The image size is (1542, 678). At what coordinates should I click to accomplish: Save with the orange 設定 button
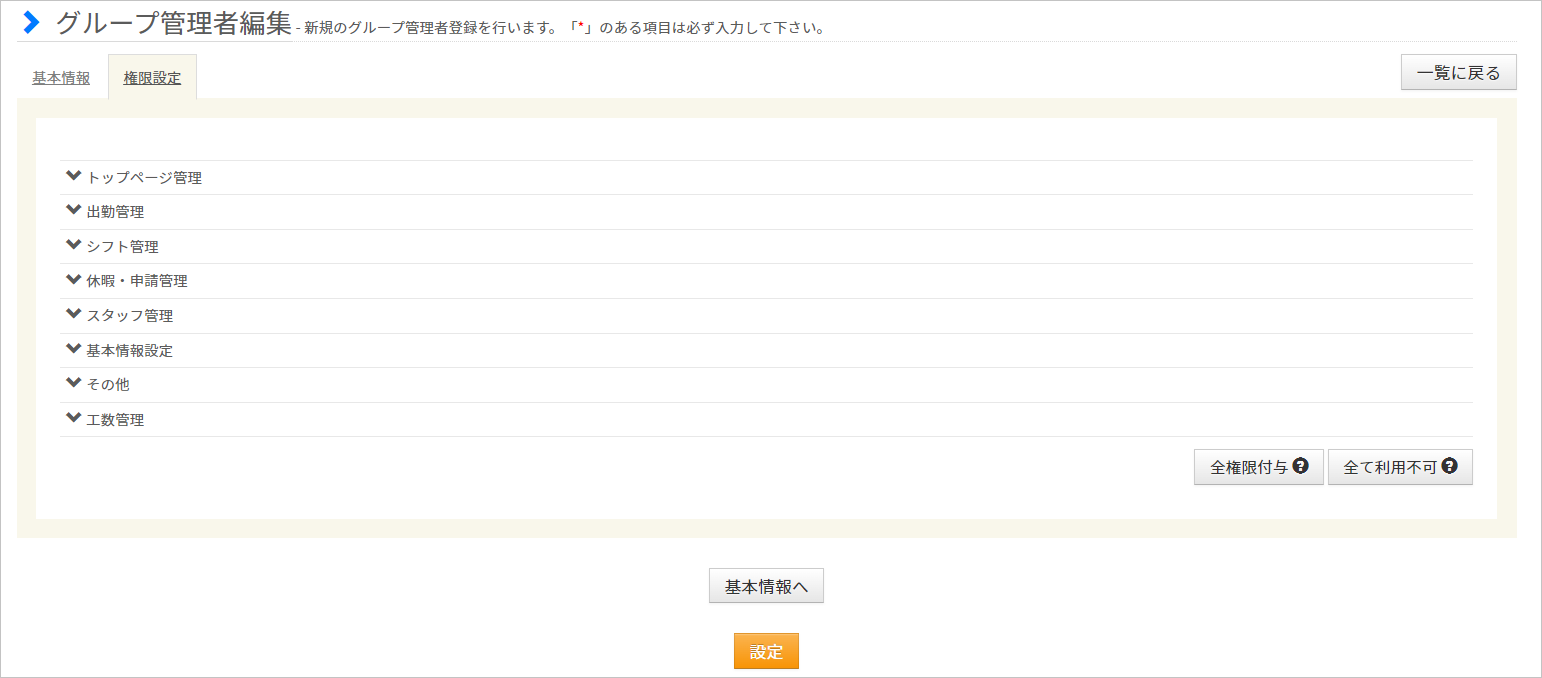click(x=766, y=651)
